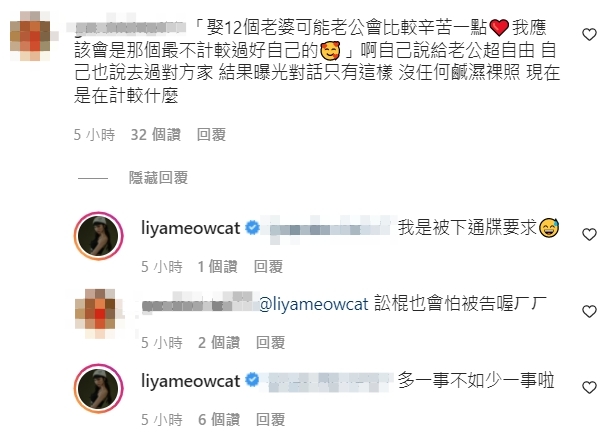This screenshot has width=609, height=433.
Task: Open the @liyameowcat mention link
Action: click(x=313, y=304)
